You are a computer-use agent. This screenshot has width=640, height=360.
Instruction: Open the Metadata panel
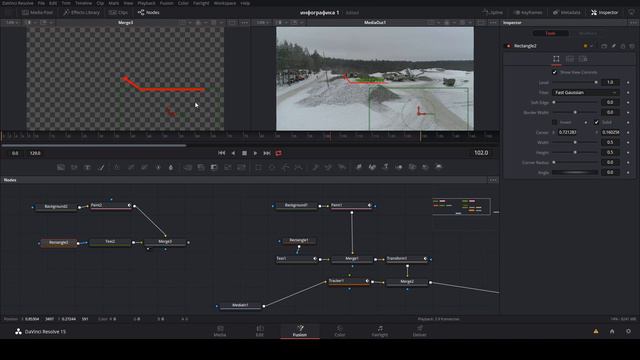[567, 13]
